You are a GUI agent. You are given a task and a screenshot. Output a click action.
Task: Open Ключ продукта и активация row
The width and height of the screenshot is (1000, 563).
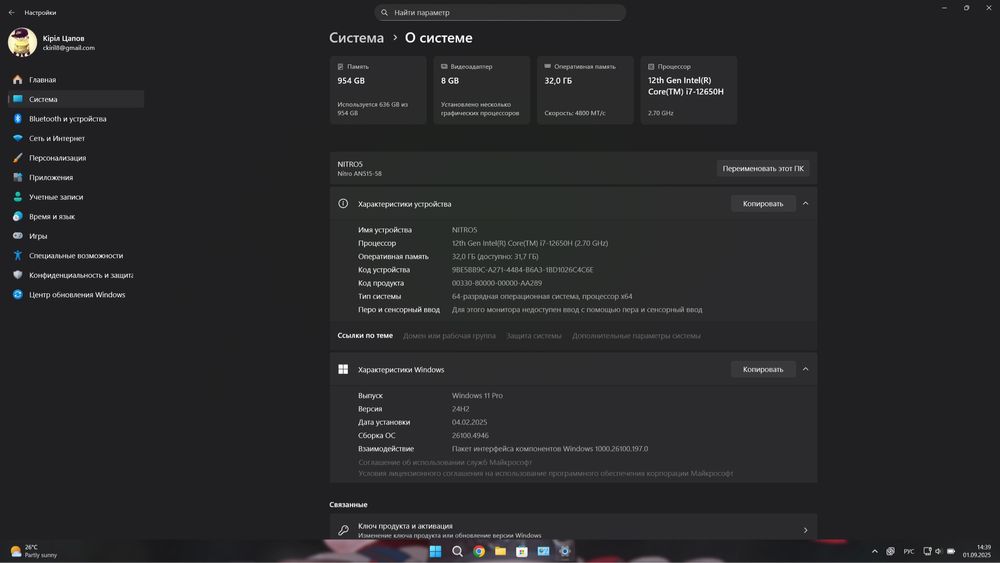pyautogui.click(x=573, y=529)
